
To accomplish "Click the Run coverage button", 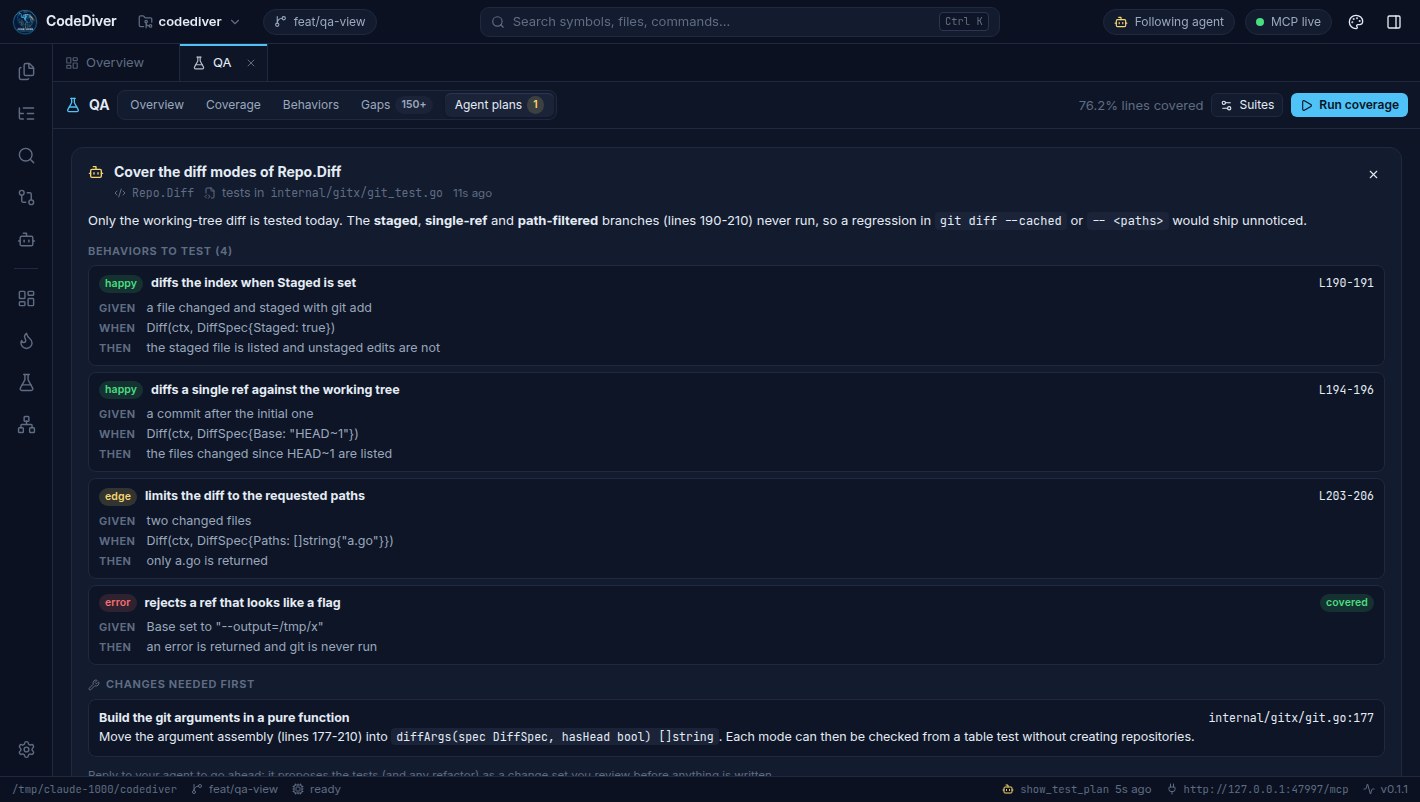I will pyautogui.click(x=1349, y=105).
